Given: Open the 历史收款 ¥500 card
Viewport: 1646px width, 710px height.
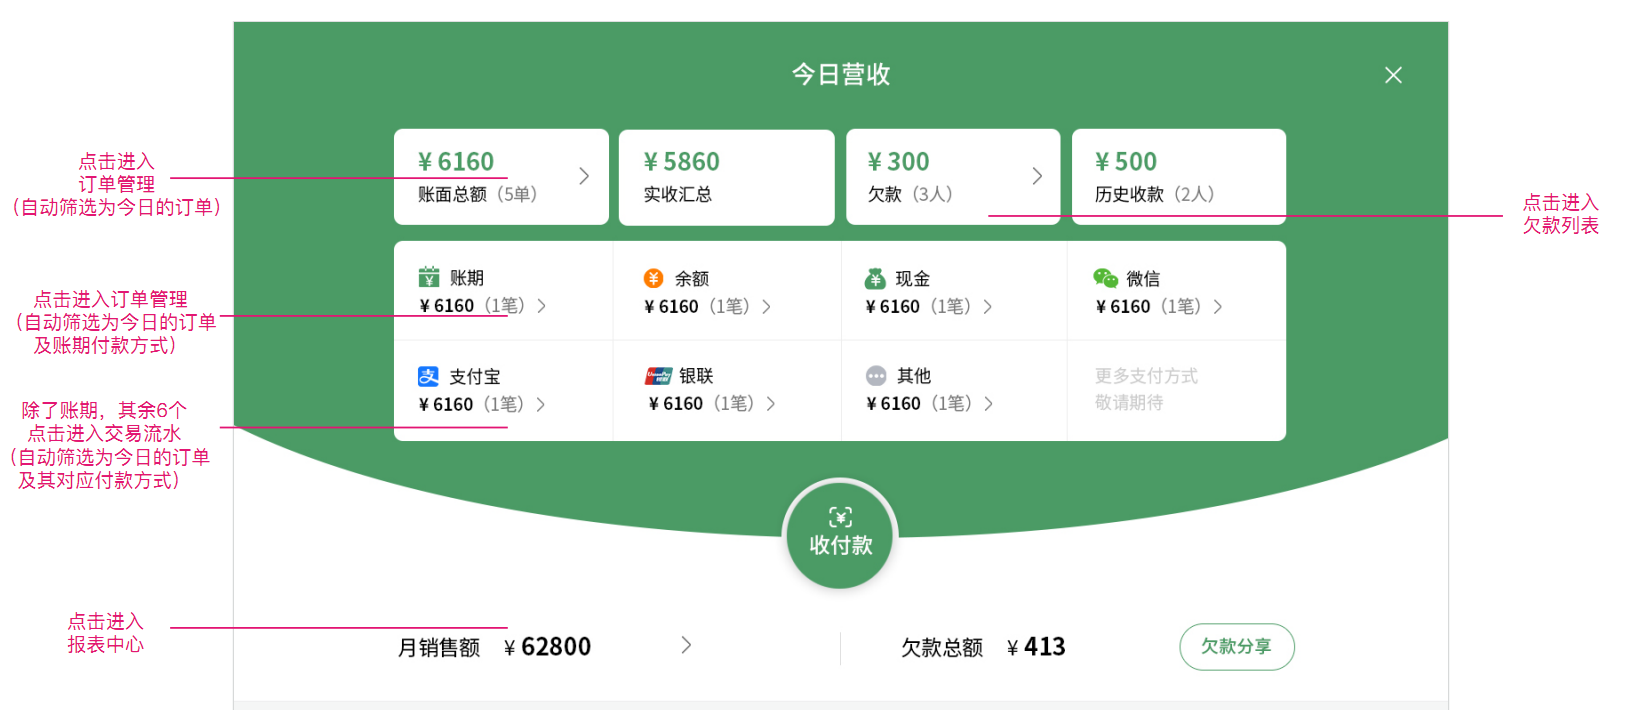Looking at the screenshot, I should tap(1178, 177).
